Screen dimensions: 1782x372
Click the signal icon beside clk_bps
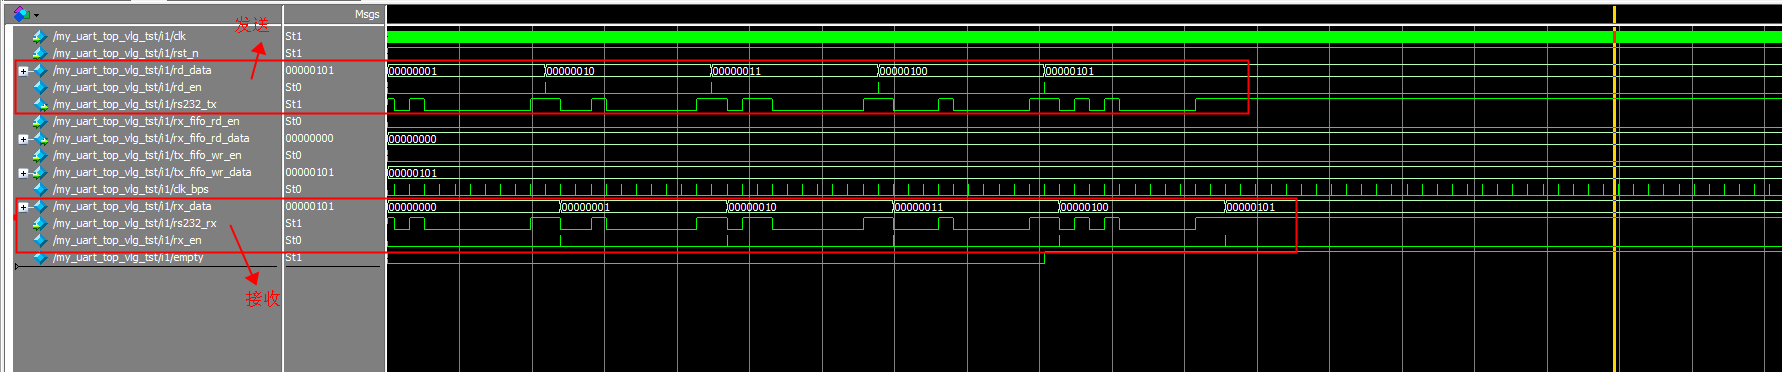pos(40,189)
